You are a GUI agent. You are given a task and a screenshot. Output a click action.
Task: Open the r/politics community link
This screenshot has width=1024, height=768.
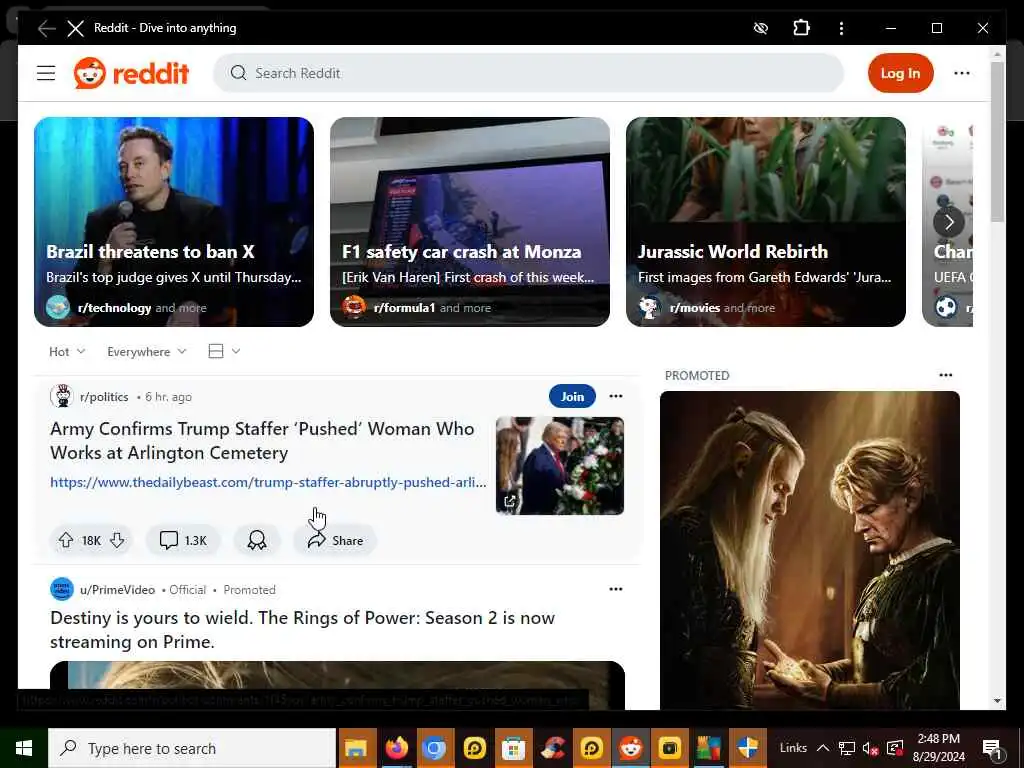[104, 396]
